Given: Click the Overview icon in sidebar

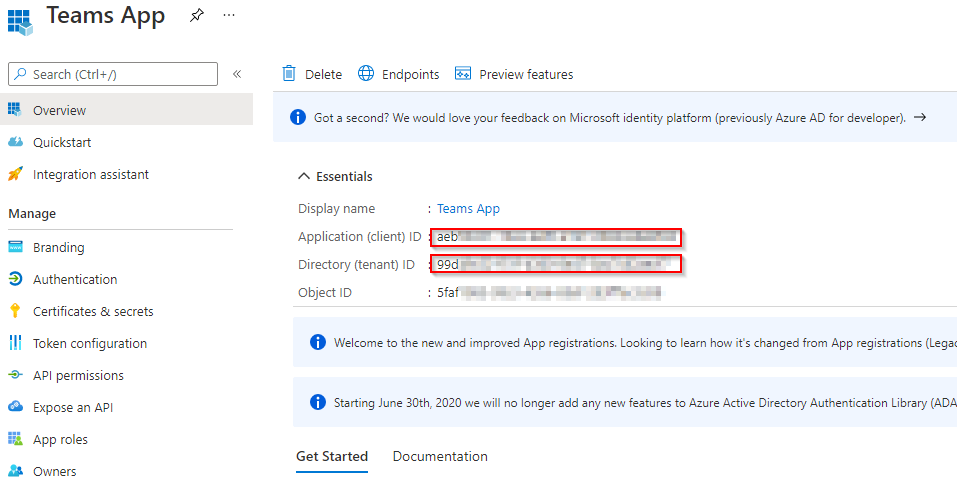Looking at the screenshot, I should (x=15, y=110).
